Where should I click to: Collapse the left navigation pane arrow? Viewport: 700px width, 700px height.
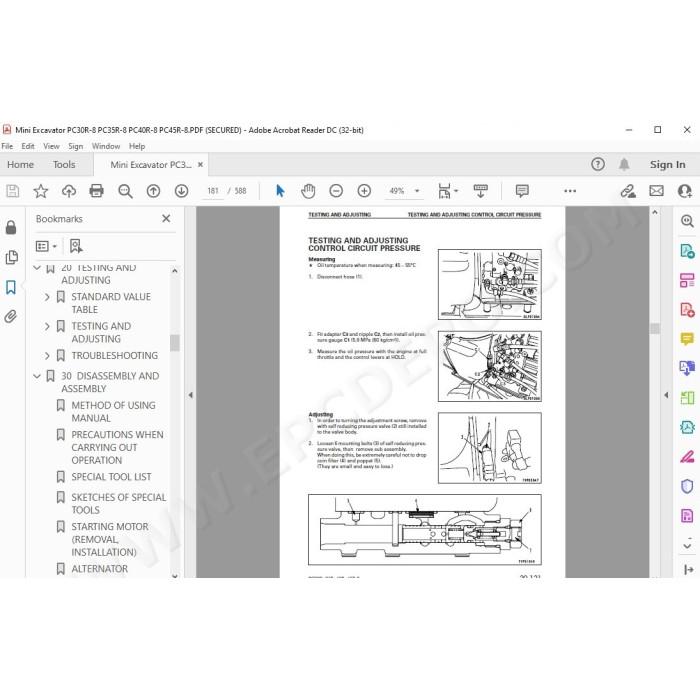[x=191, y=395]
